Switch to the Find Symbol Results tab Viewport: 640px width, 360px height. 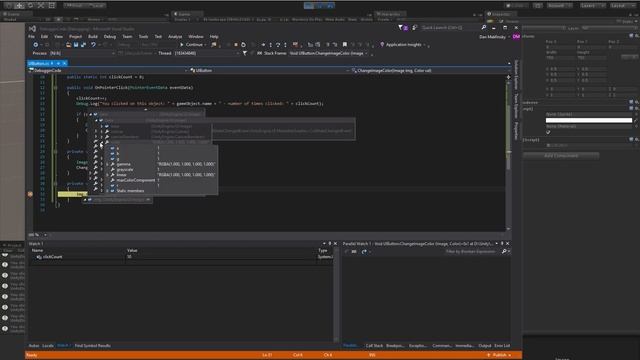(93, 346)
